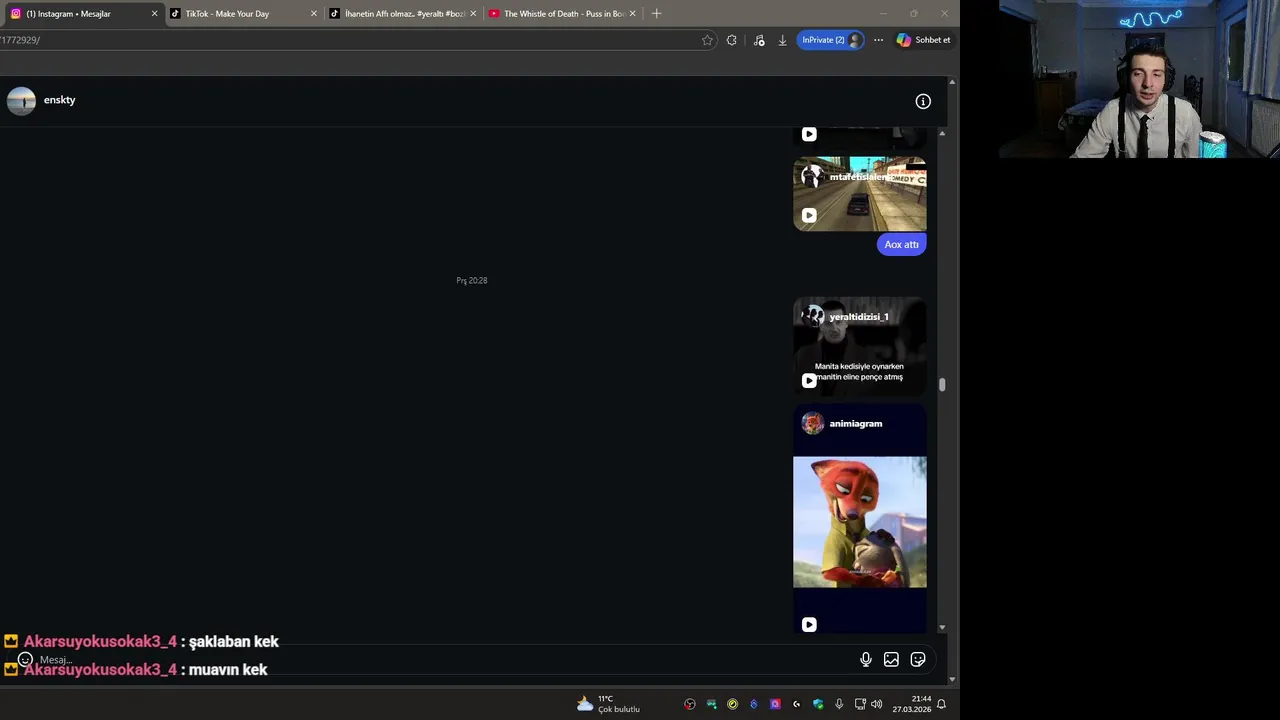Click the animiagram account name
Image resolution: width=1280 pixels, height=720 pixels.
click(856, 424)
